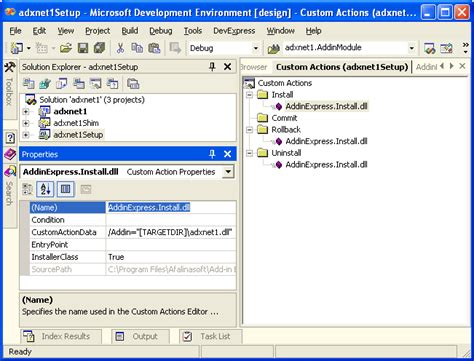Switch to the Browser document tab
Image resolution: width=474 pixels, height=361 pixels.
click(x=254, y=67)
